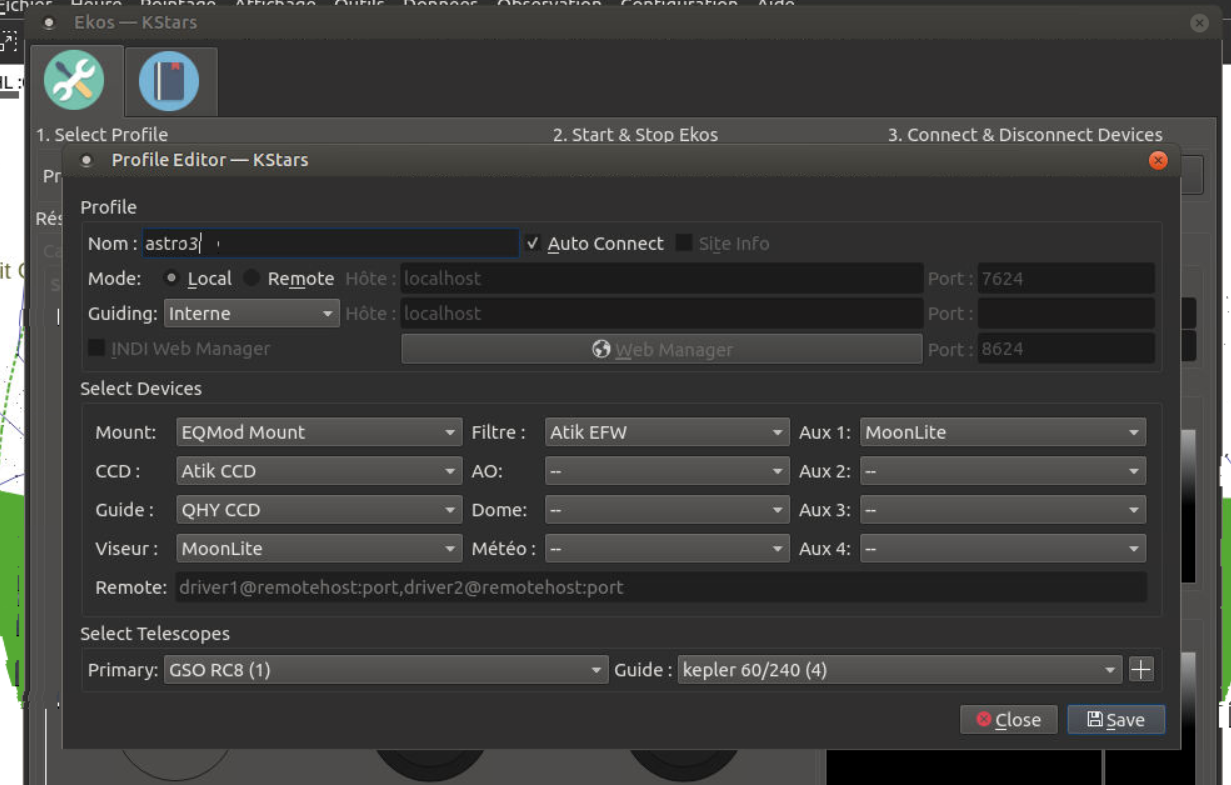
Task: Click the profile Nom input field
Action: pos(330,243)
